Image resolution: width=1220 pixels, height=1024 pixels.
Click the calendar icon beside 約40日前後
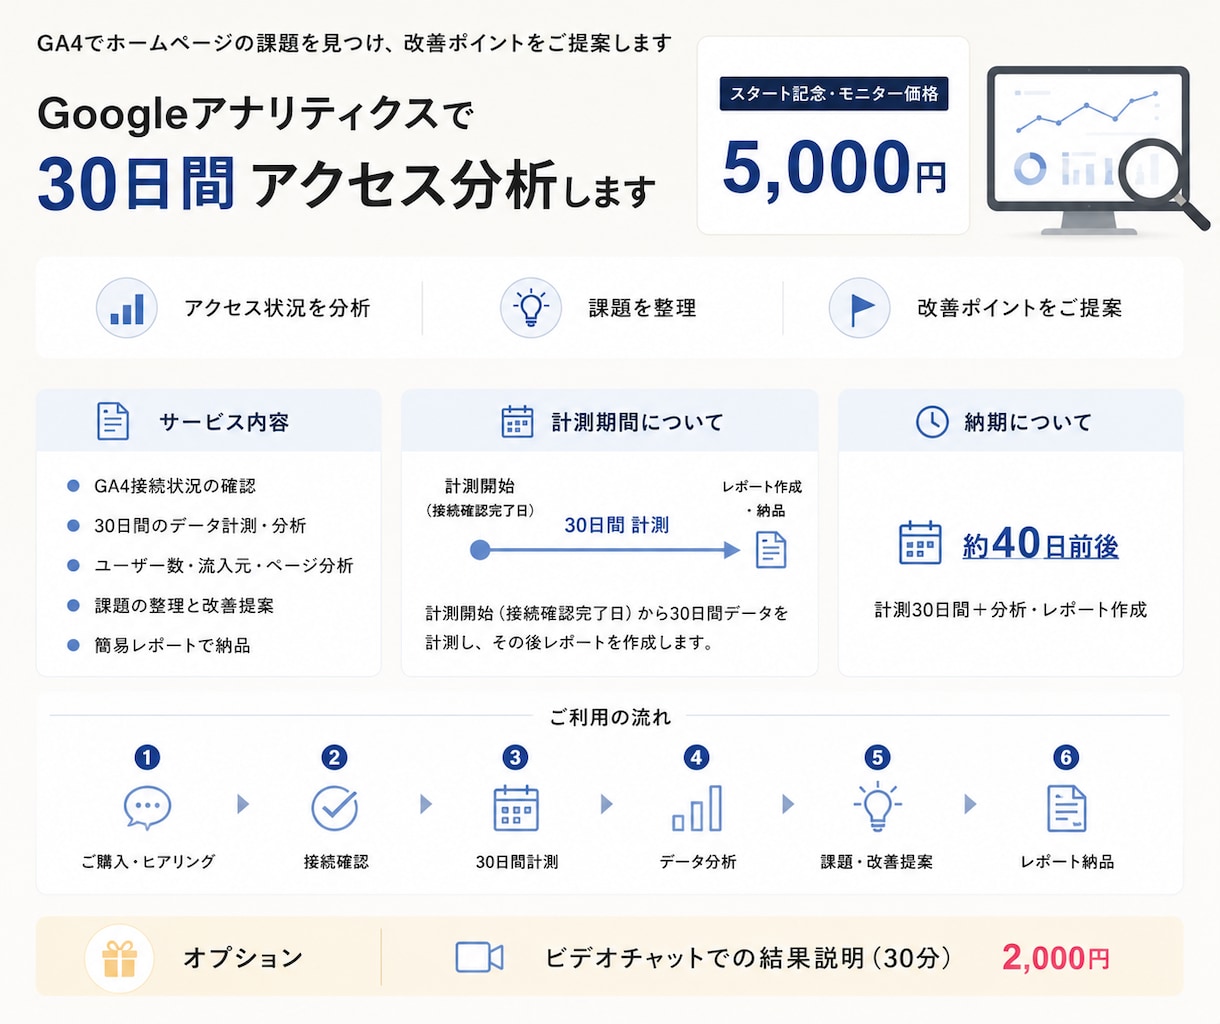coord(920,544)
